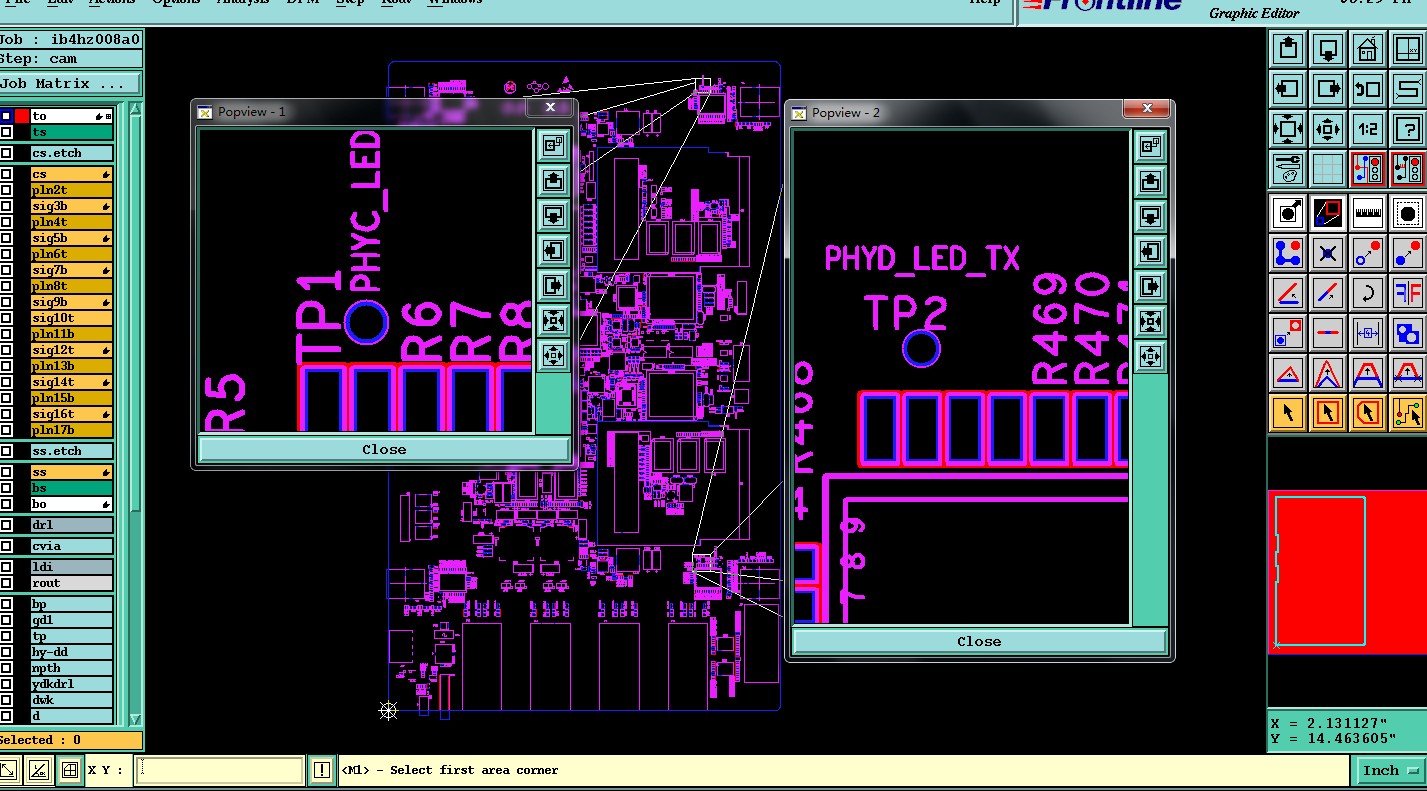Choose the rectangle-area select pointer
This screenshot has height=791, width=1427.
click(1327, 412)
